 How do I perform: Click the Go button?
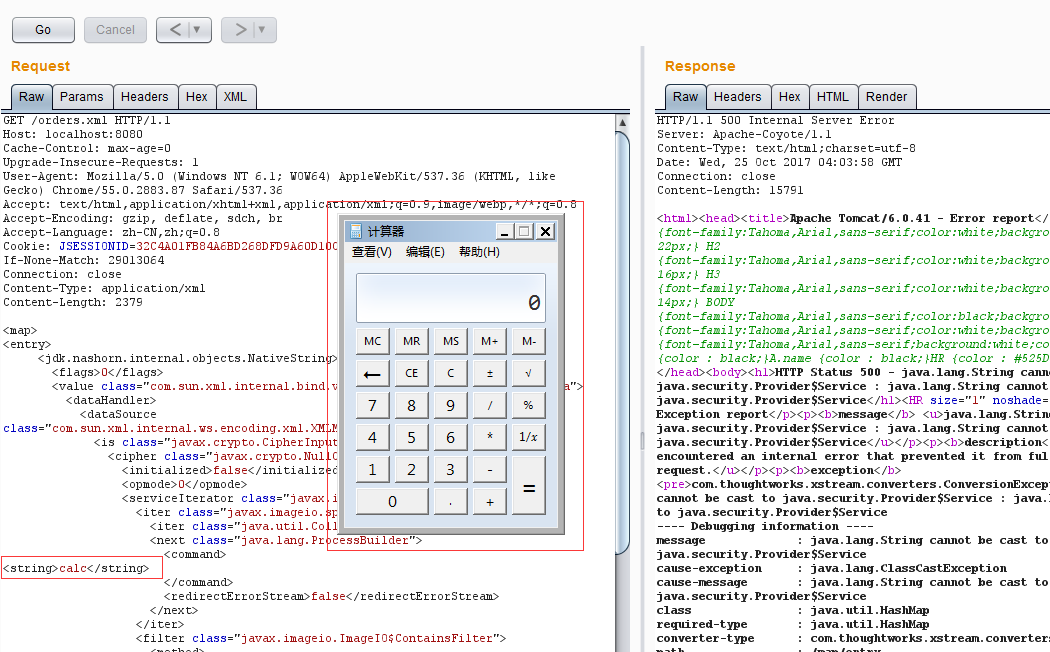point(43,30)
